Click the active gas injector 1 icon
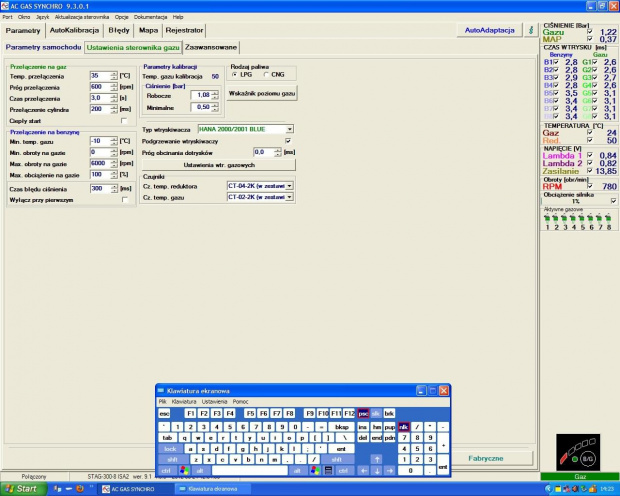Viewport: 620px width, 496px height. [546, 219]
